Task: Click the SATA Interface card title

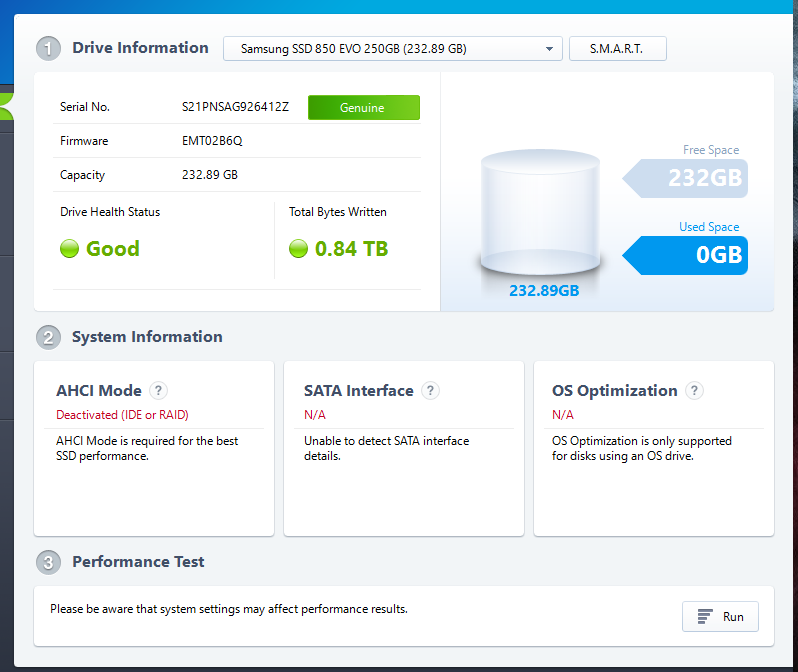Action: (x=359, y=390)
